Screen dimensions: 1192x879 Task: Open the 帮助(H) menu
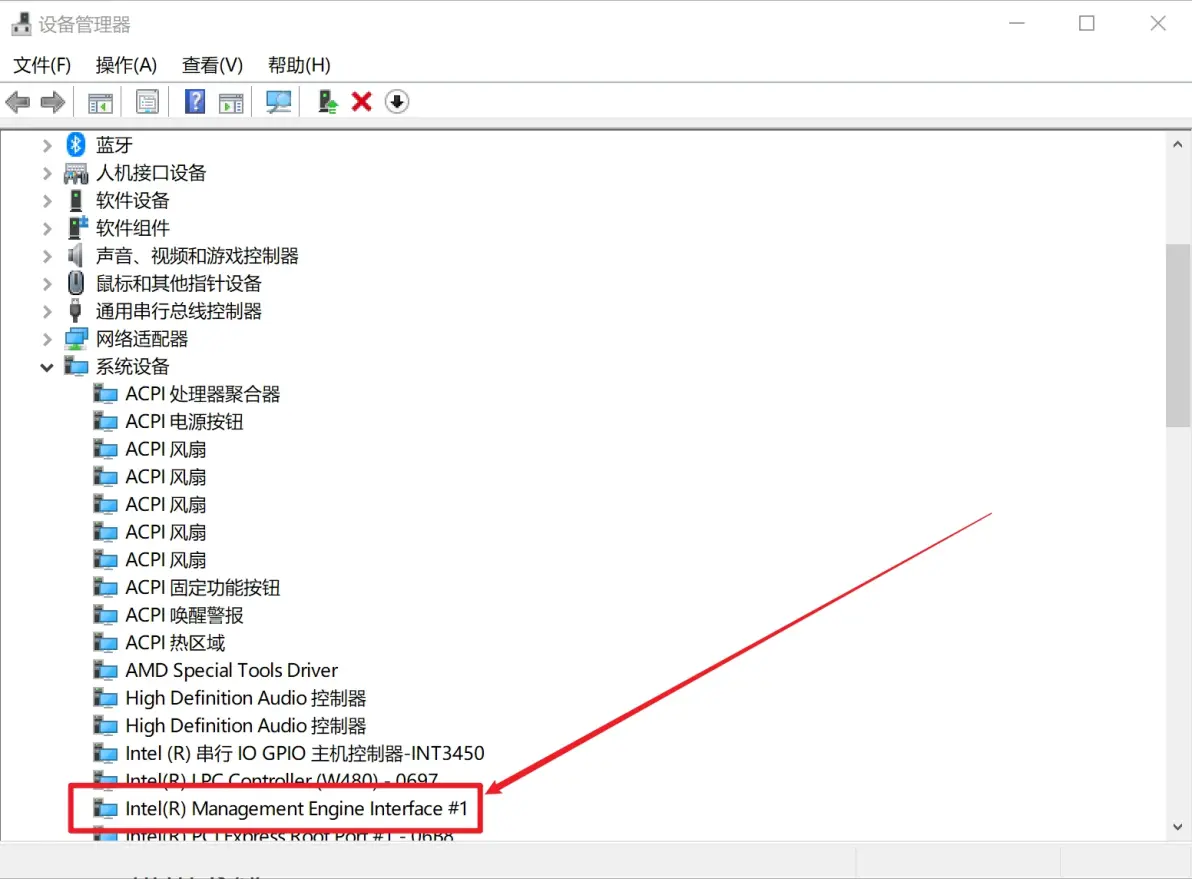(299, 65)
